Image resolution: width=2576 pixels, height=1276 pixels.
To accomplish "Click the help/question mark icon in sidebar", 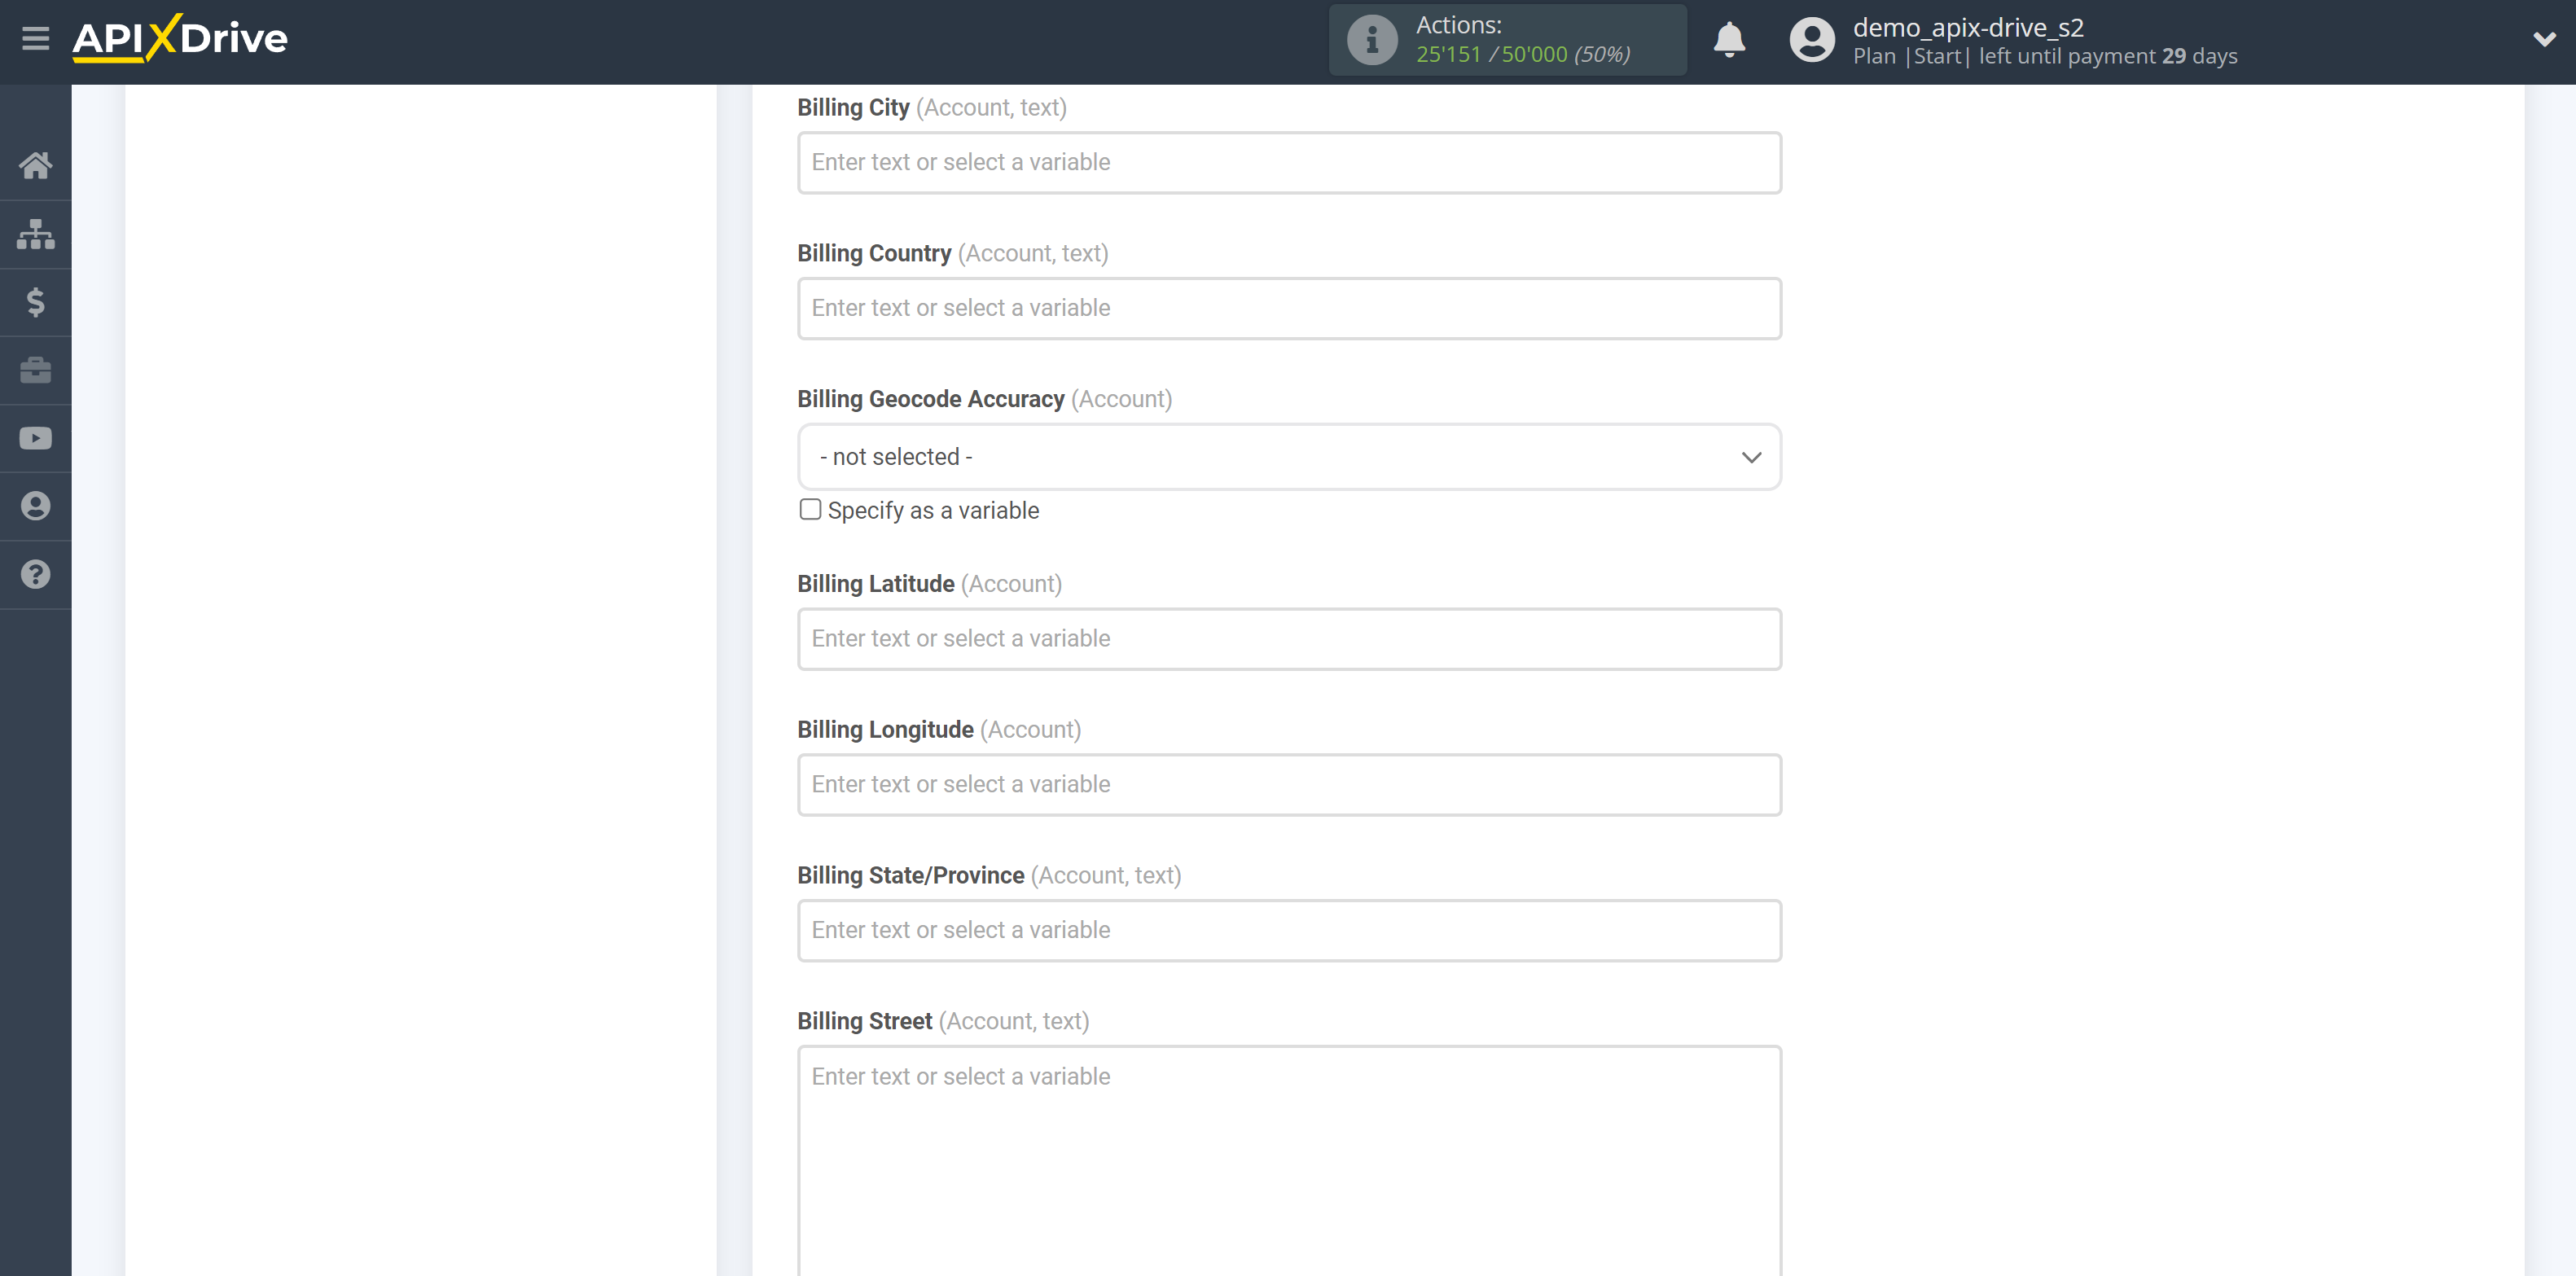I will [34, 573].
